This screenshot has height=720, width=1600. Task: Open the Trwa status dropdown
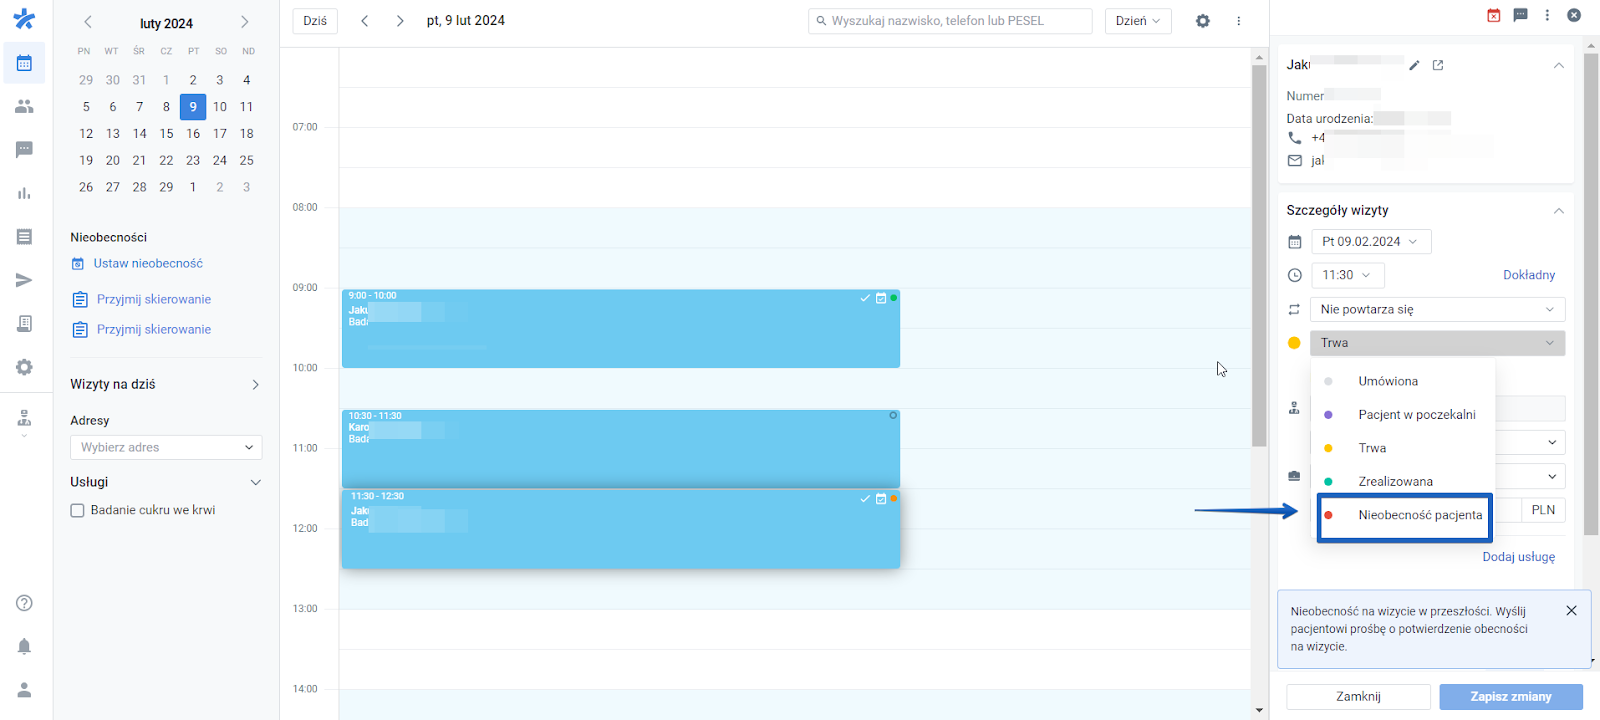tap(1438, 343)
